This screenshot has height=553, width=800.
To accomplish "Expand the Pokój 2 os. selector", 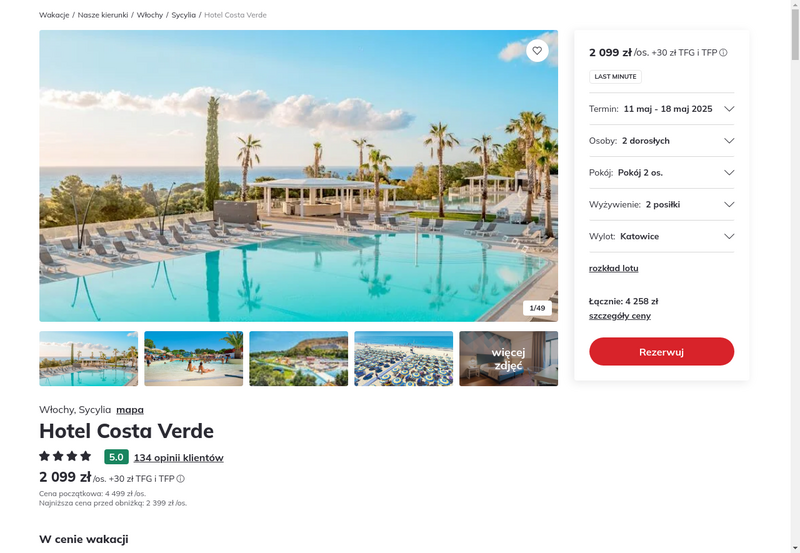I will point(661,172).
